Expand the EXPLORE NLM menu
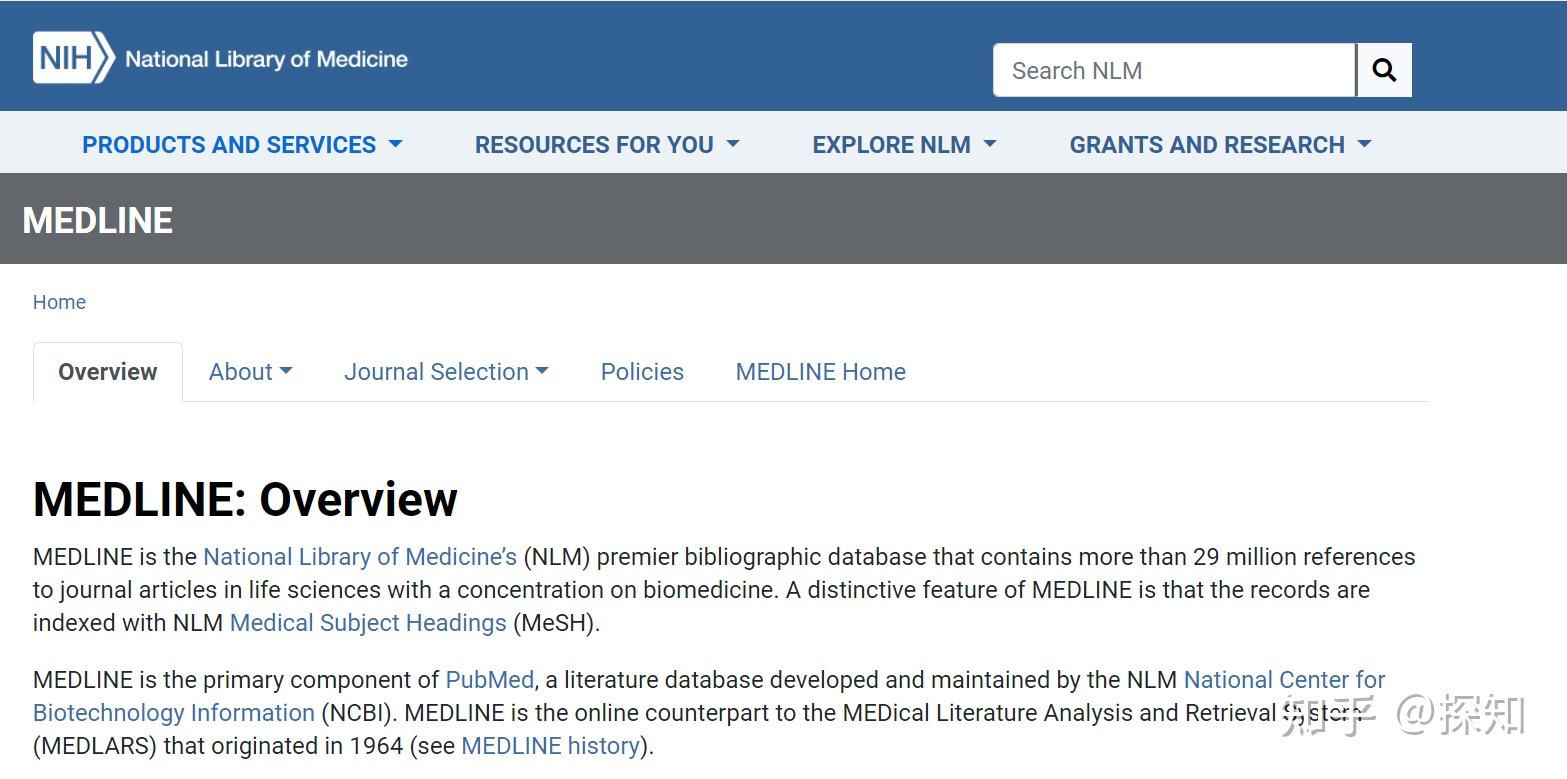The image size is (1567, 779). (x=902, y=144)
